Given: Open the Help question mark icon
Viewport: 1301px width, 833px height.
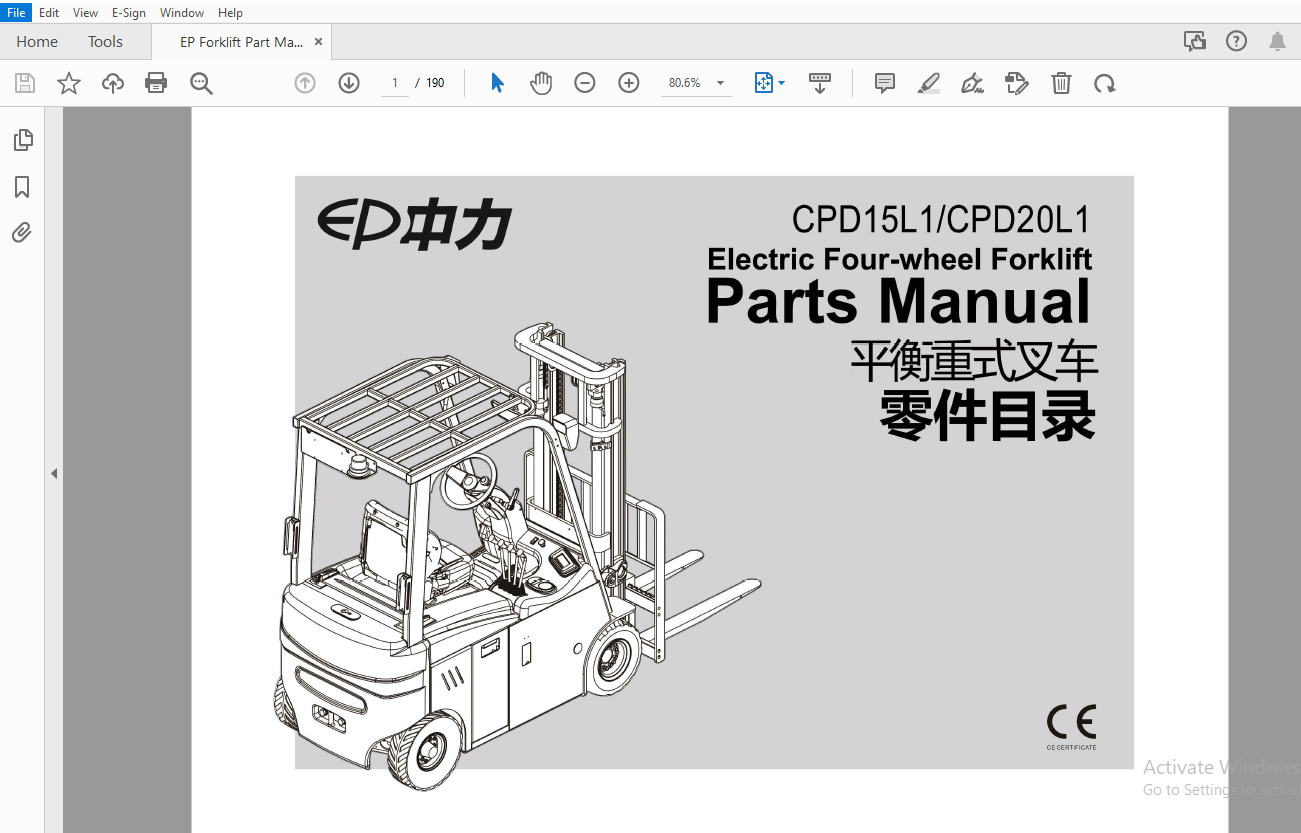Looking at the screenshot, I should pyautogui.click(x=1236, y=41).
